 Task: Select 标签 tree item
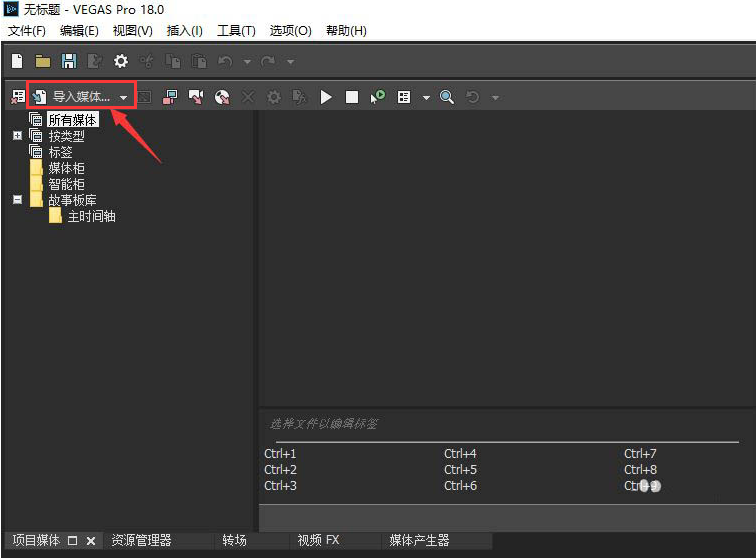click(60, 152)
